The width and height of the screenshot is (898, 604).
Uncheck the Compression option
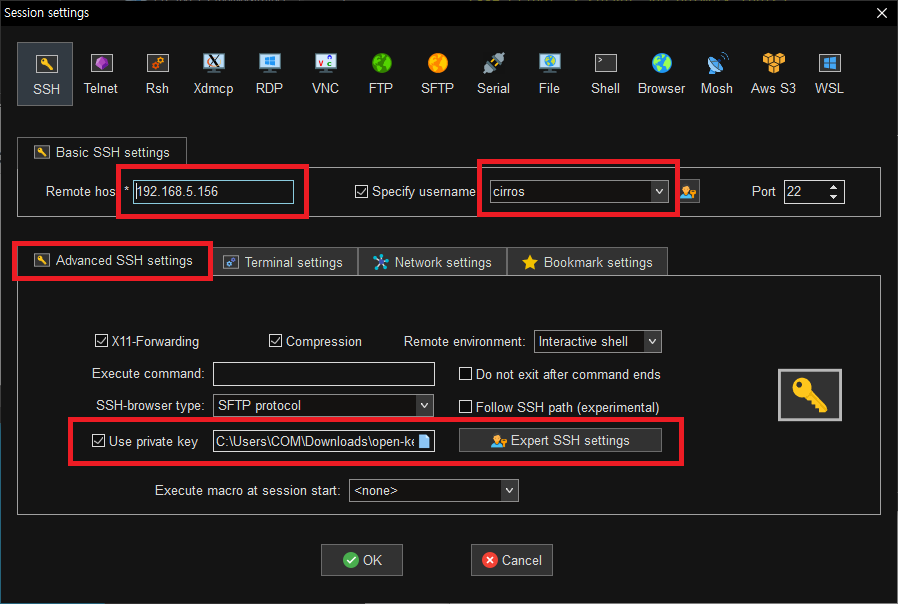[x=275, y=341]
